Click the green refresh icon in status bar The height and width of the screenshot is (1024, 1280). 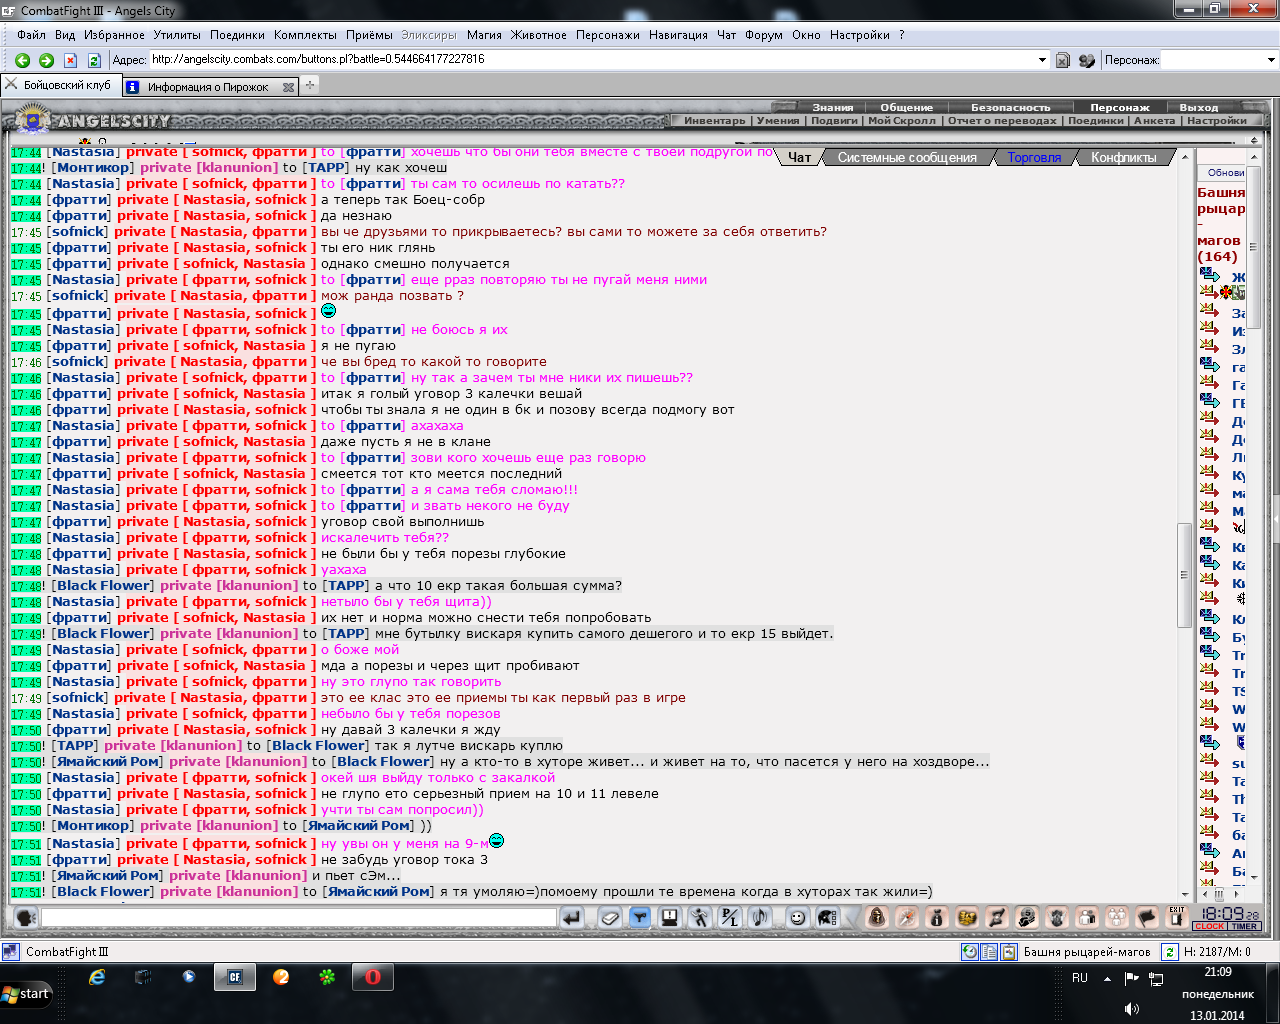pyautogui.click(x=1169, y=952)
